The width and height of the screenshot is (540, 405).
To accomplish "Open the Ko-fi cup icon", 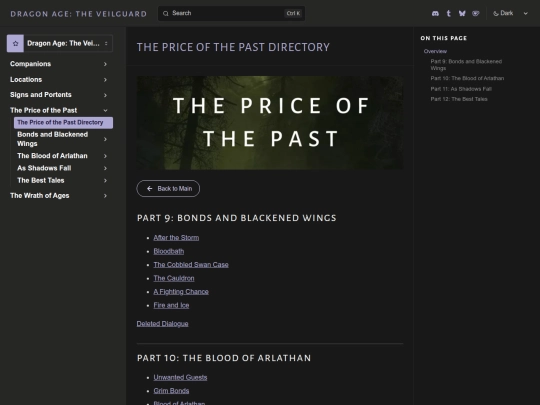I will point(476,13).
